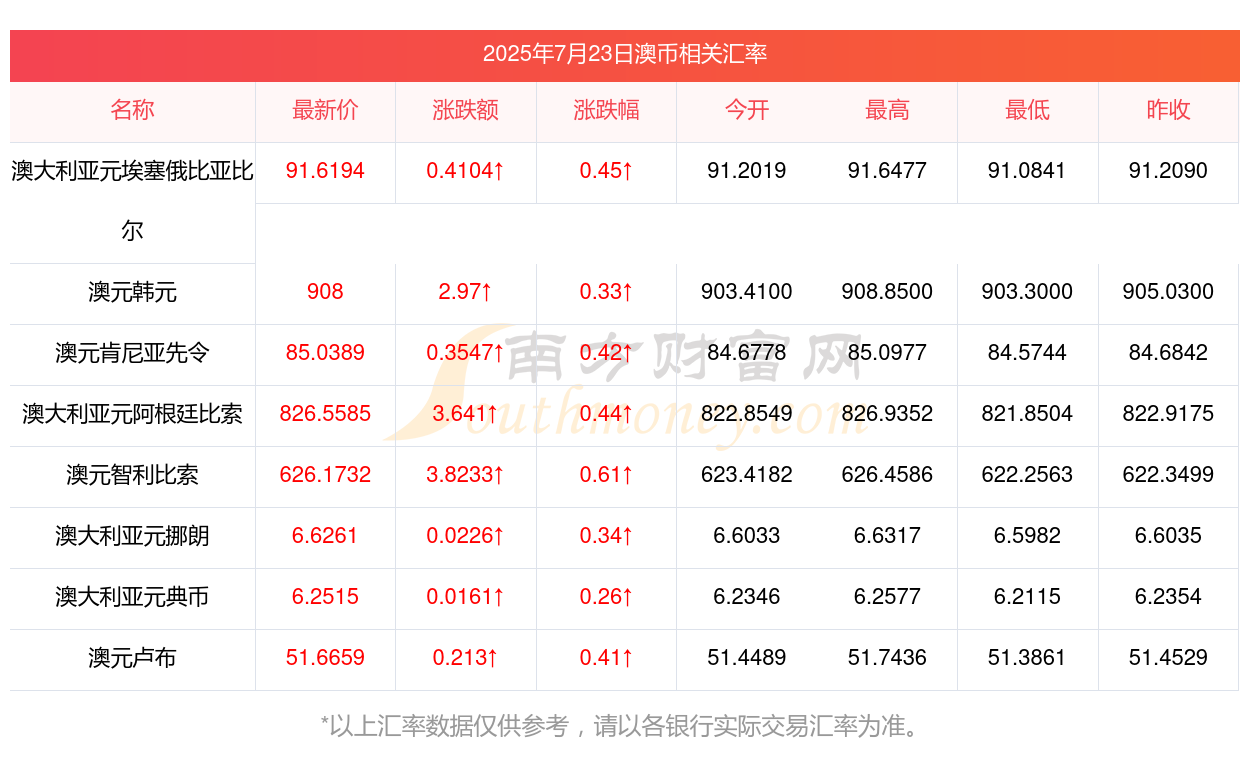The width and height of the screenshot is (1250, 757).
Task: Select the latest price 91.6194
Action: tap(325, 171)
